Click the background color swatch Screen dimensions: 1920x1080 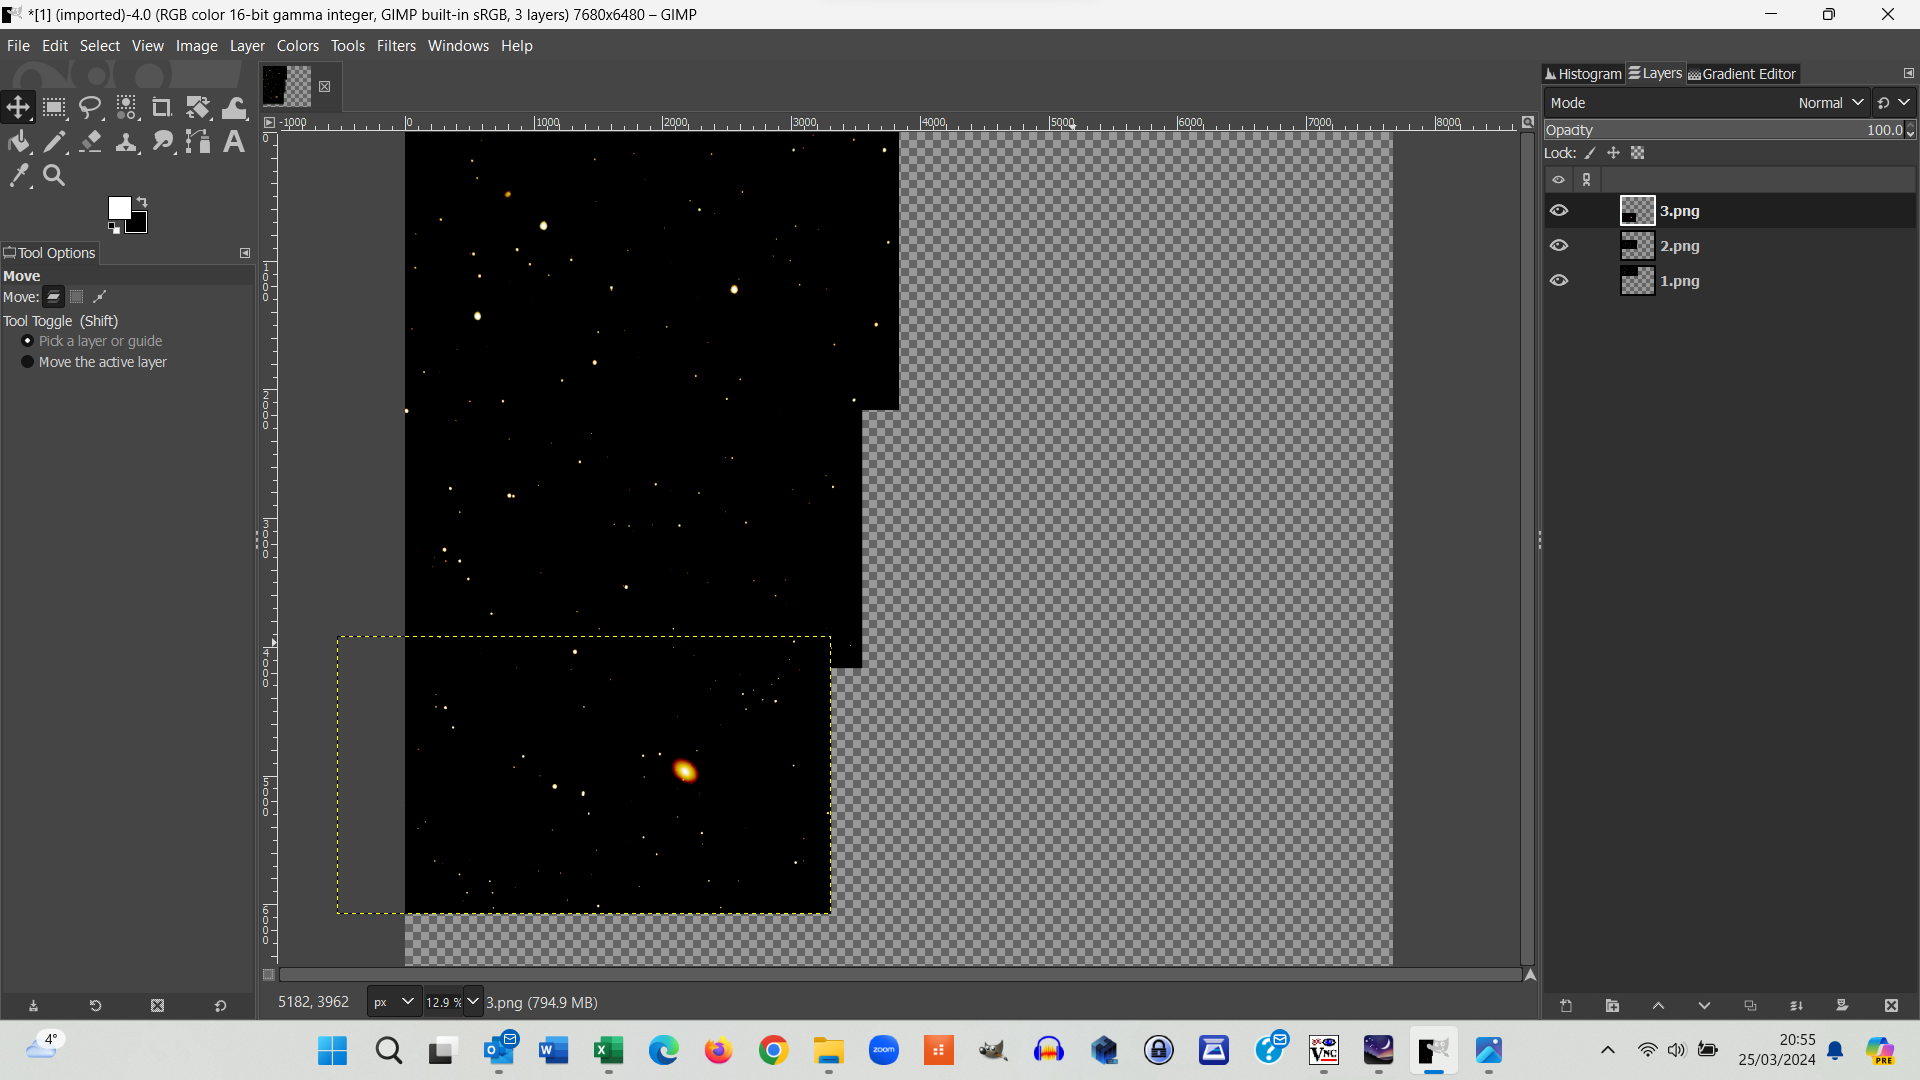click(139, 224)
